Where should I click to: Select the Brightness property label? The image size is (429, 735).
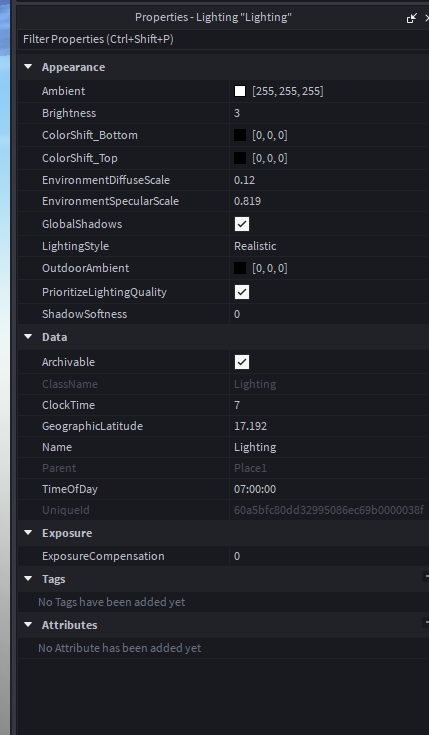(69, 113)
